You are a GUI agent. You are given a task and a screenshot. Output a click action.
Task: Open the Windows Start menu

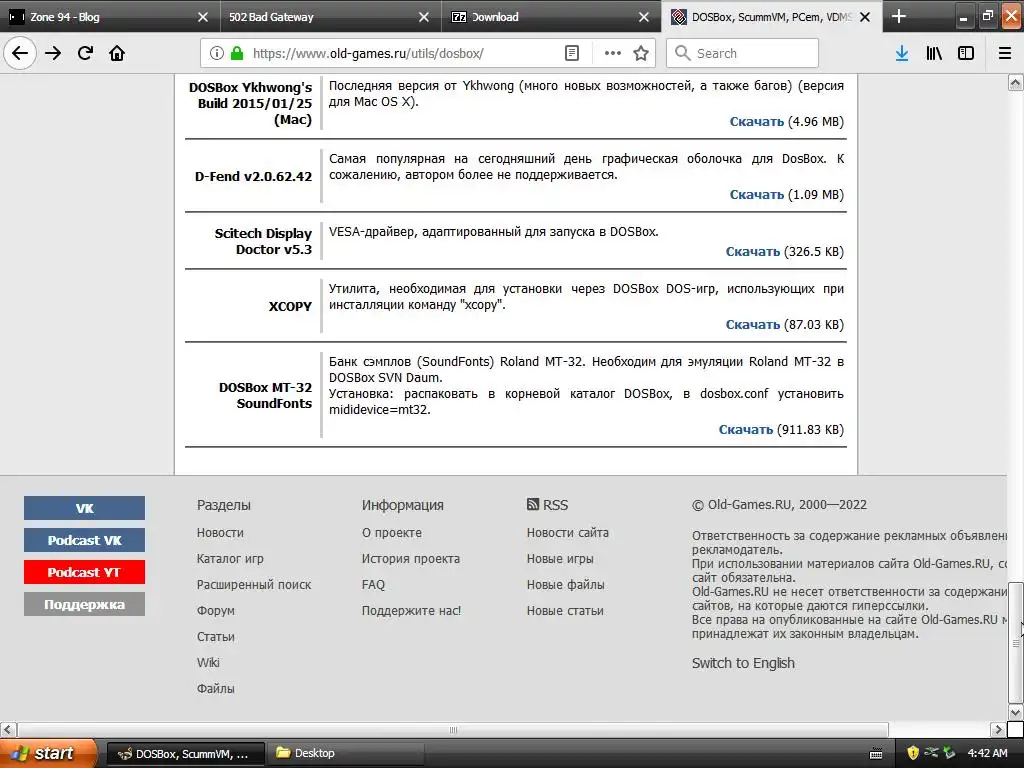point(48,753)
